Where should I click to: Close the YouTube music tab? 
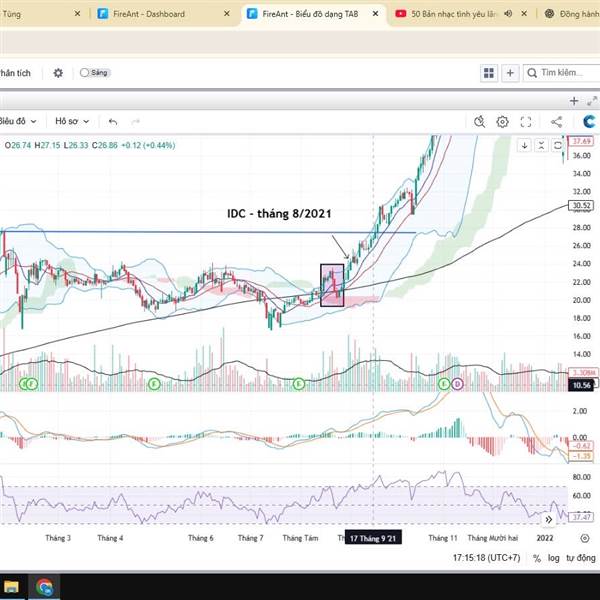[524, 14]
